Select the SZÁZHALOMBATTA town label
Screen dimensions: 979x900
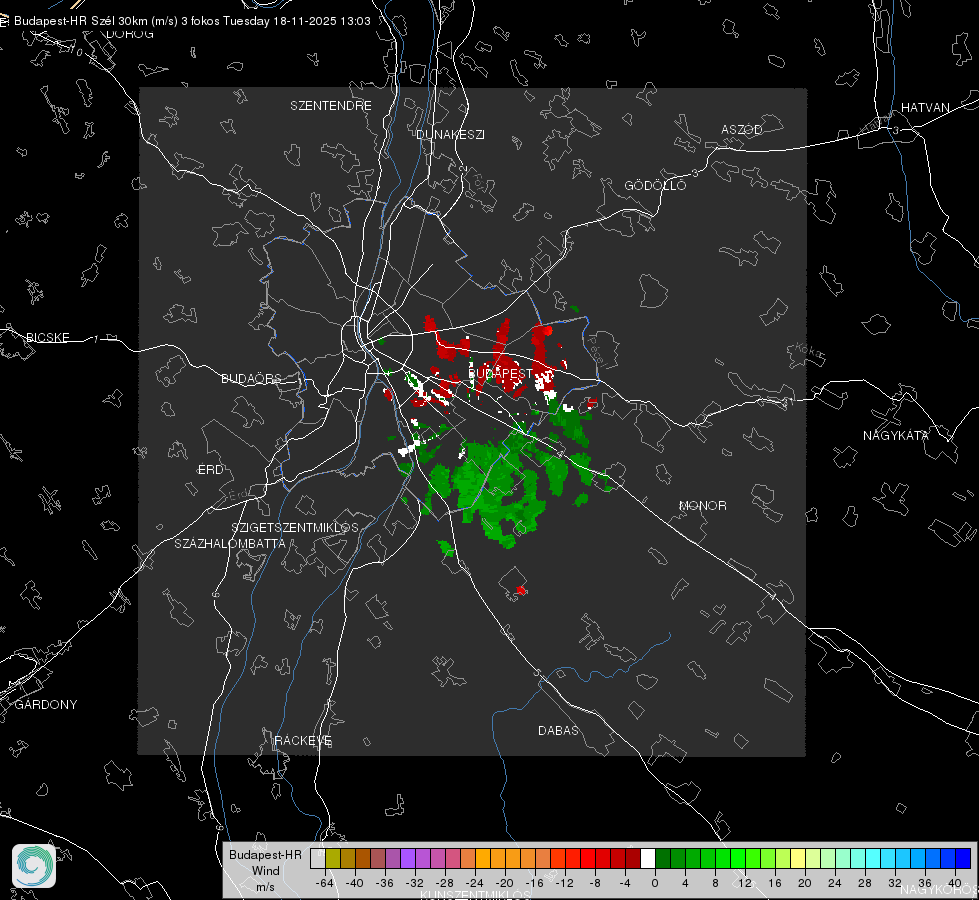click(230, 543)
